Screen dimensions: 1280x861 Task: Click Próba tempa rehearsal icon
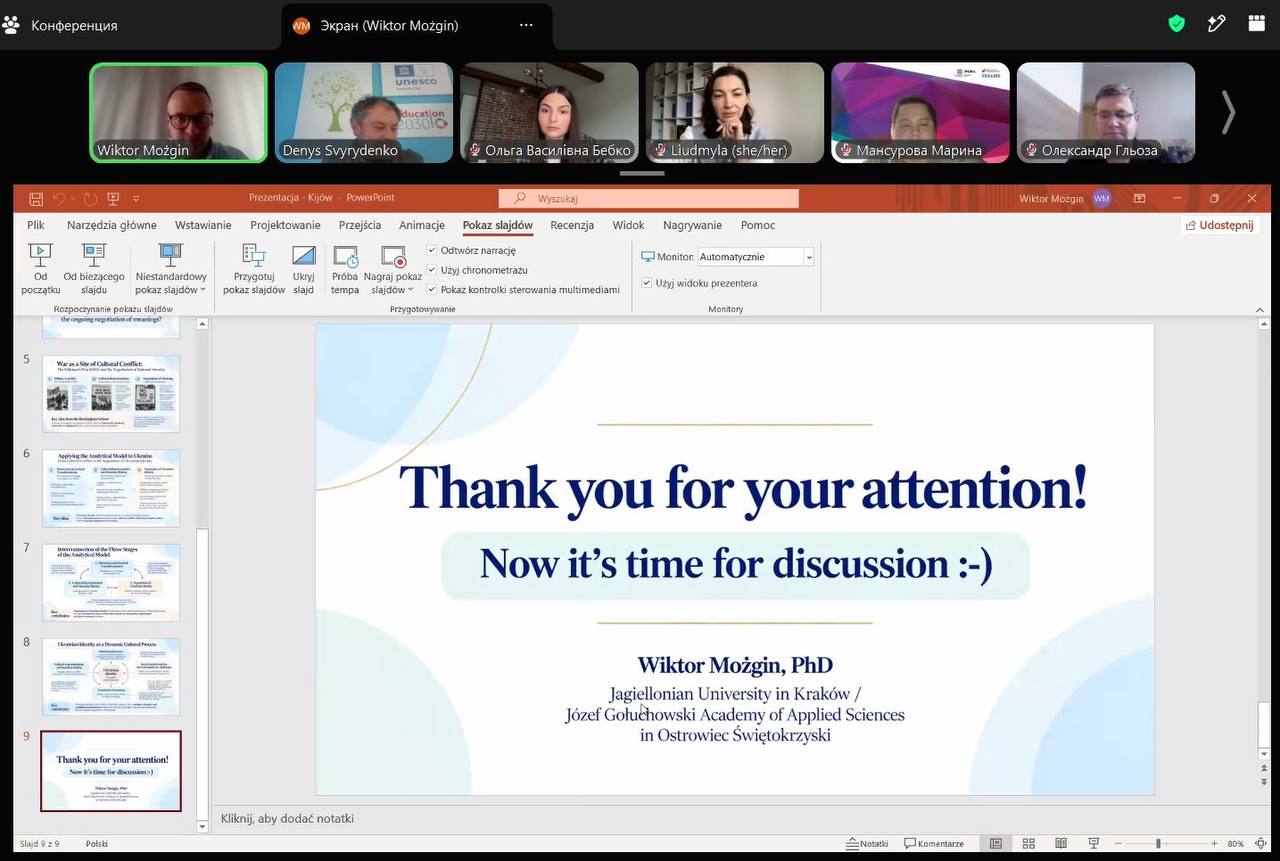click(x=345, y=256)
